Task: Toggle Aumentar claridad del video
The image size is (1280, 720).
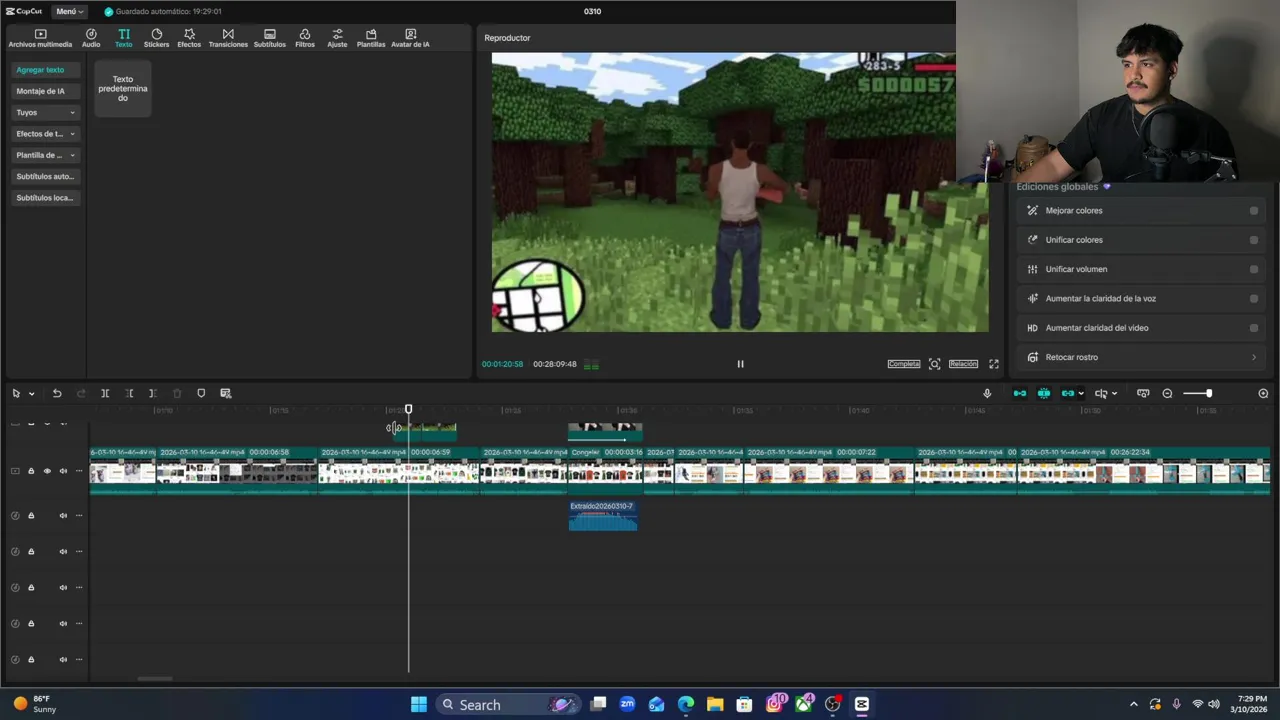Action: [x=1254, y=328]
